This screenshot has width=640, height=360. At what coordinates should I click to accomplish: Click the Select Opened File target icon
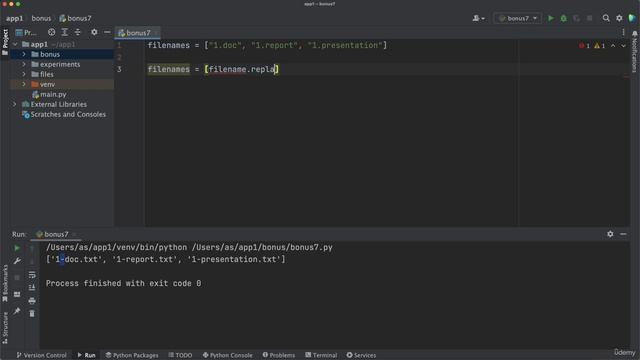(51, 32)
